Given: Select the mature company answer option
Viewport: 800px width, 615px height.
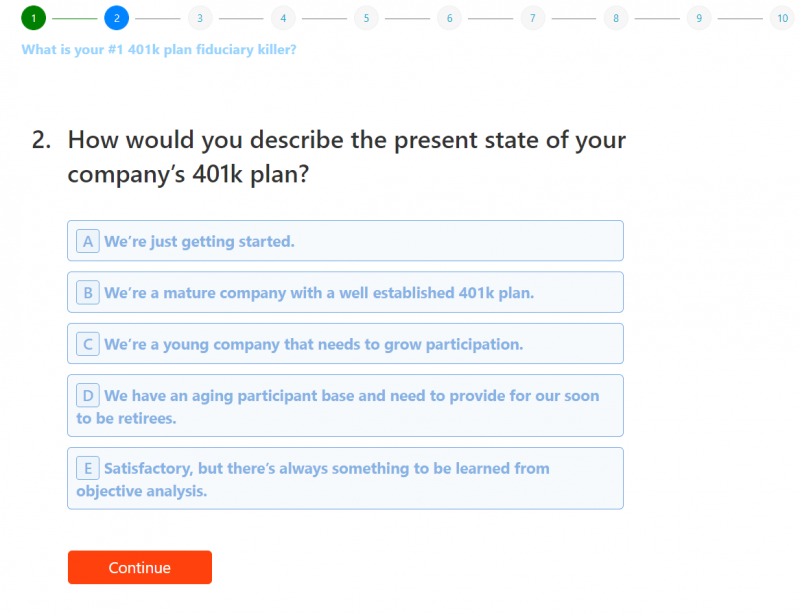Looking at the screenshot, I should (345, 292).
